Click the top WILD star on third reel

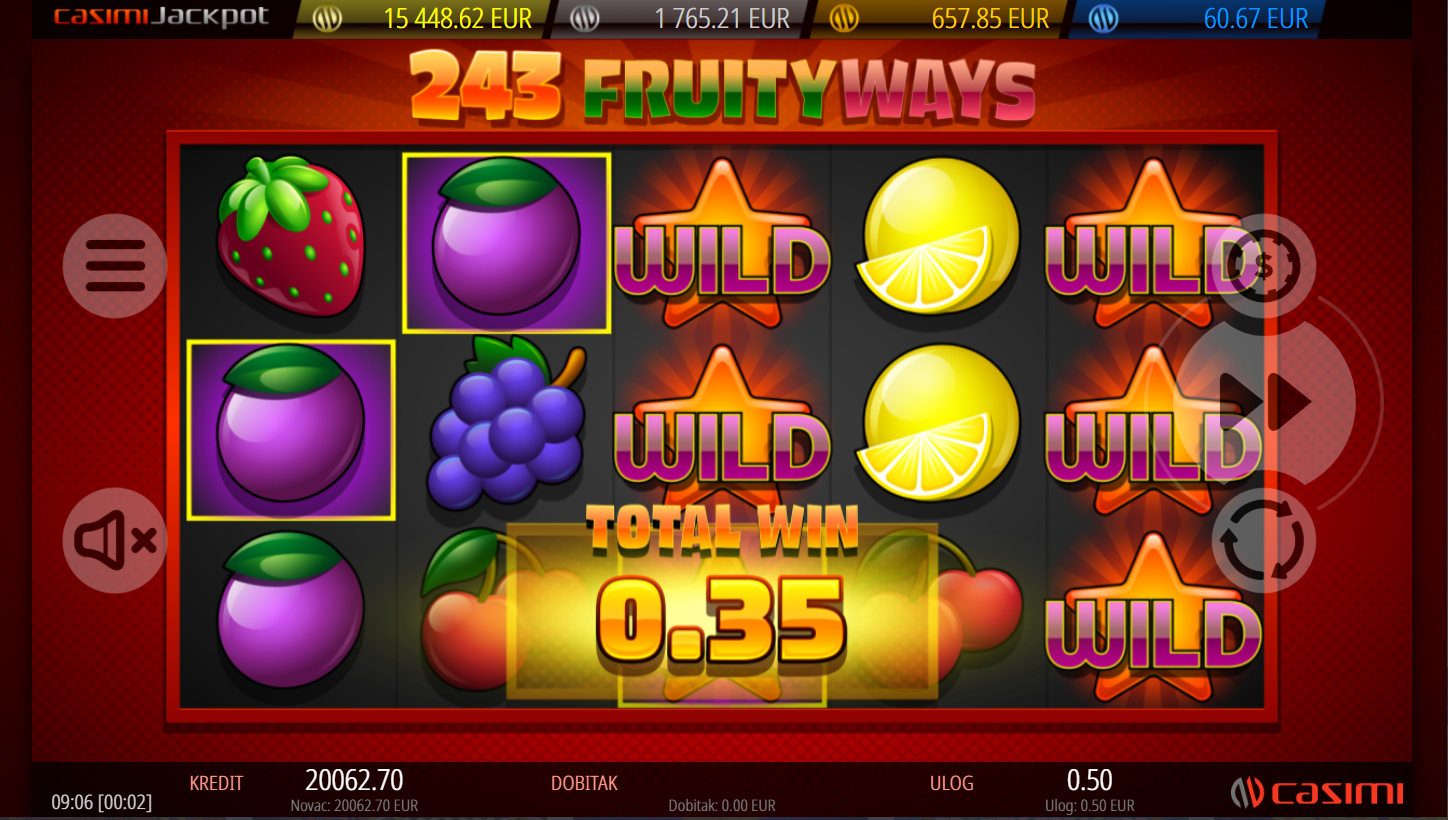point(722,245)
